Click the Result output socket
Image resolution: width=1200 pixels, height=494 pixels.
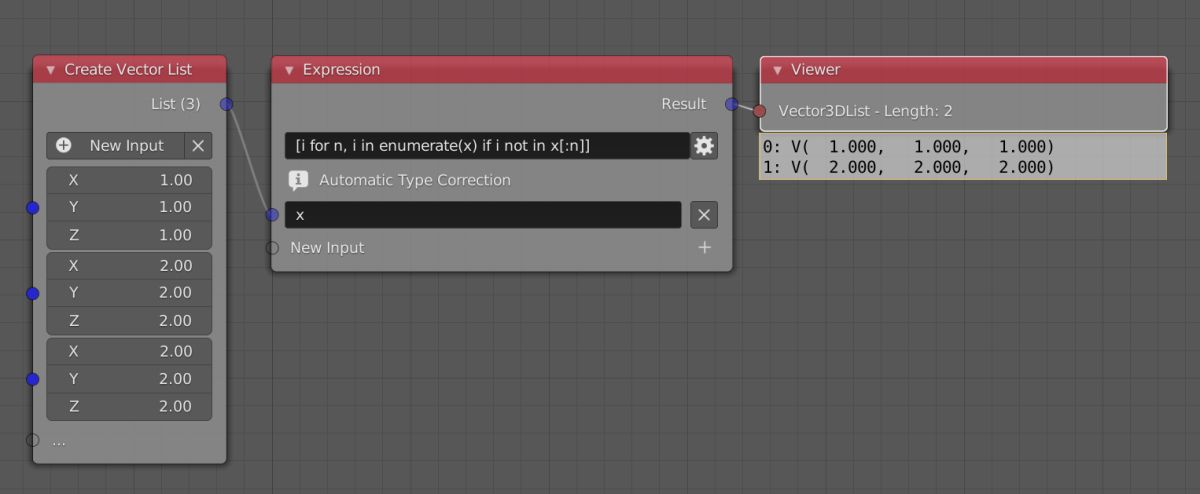(x=732, y=104)
